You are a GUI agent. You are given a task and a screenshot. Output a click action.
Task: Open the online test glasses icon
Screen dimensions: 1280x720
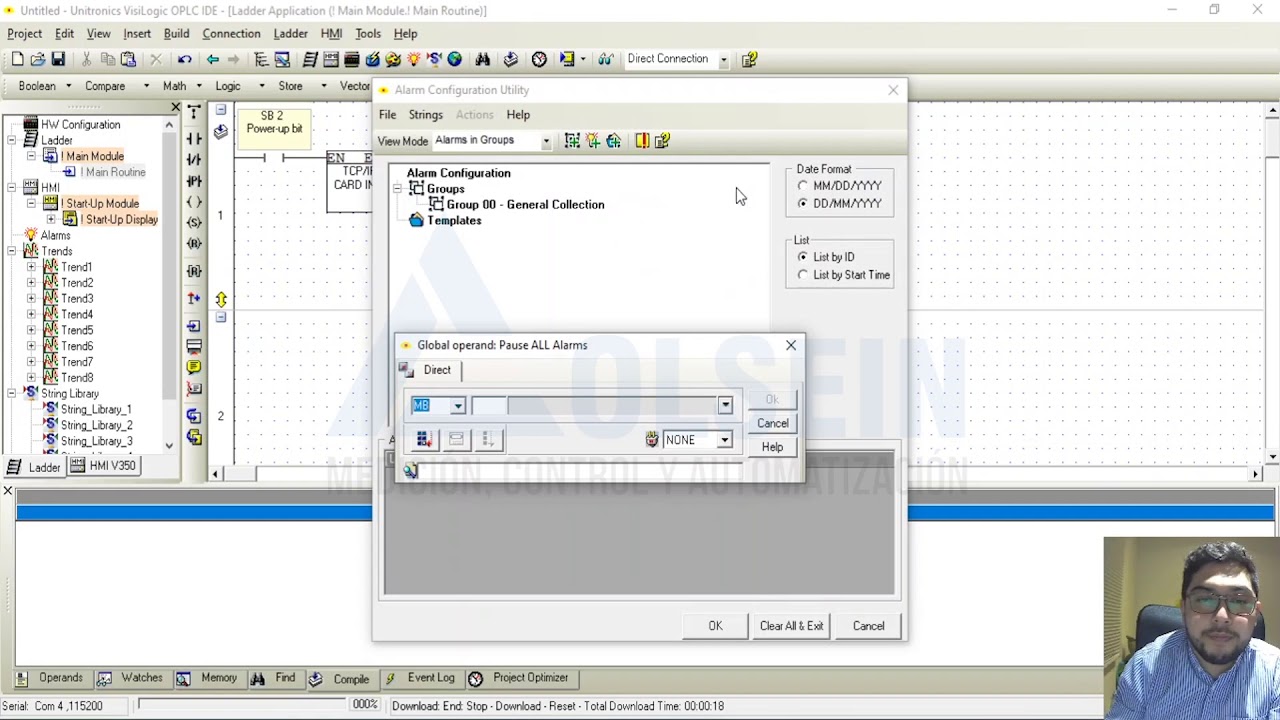(x=605, y=60)
